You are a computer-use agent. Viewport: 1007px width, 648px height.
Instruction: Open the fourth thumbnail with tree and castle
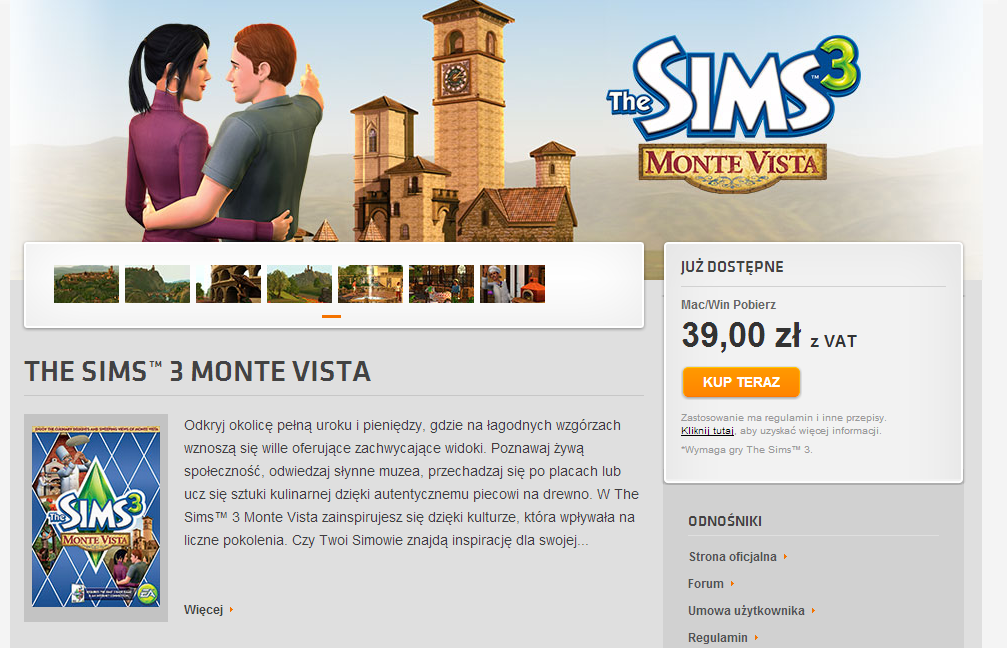coord(299,284)
